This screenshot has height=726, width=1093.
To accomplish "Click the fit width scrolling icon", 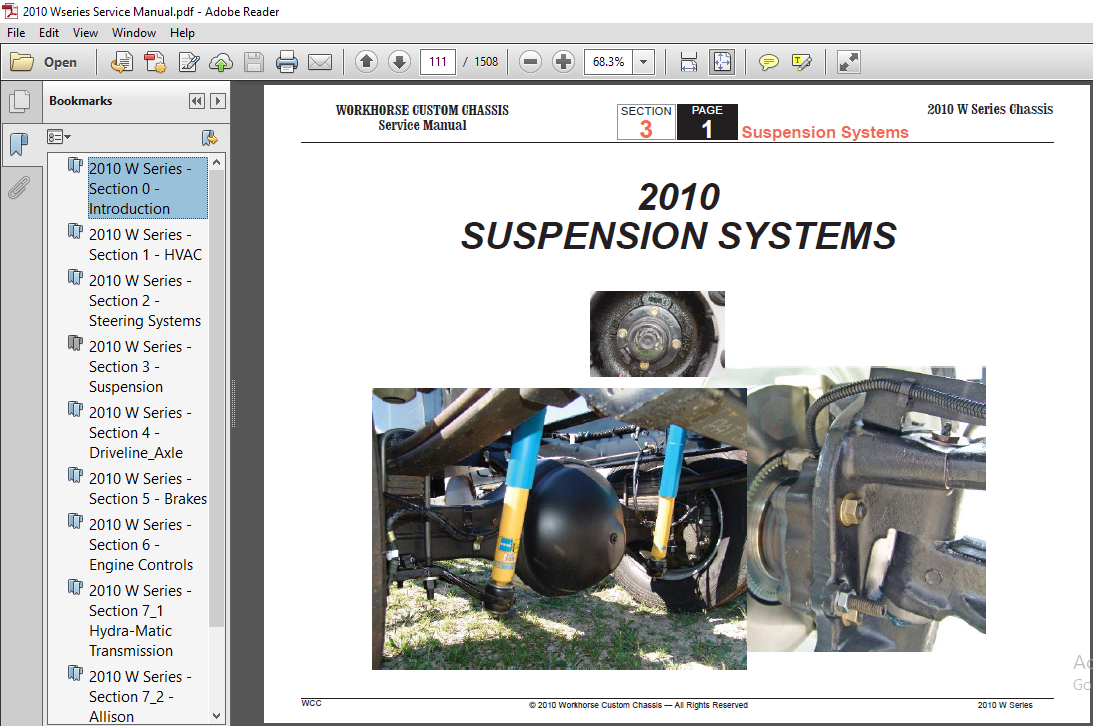I will (689, 62).
